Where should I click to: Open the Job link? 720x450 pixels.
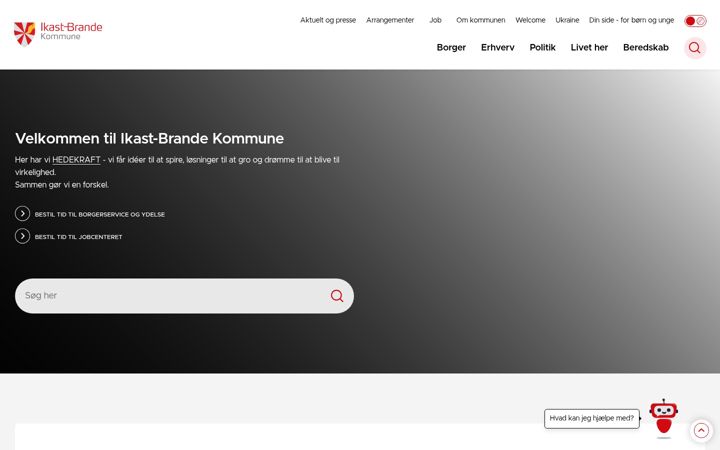point(435,20)
